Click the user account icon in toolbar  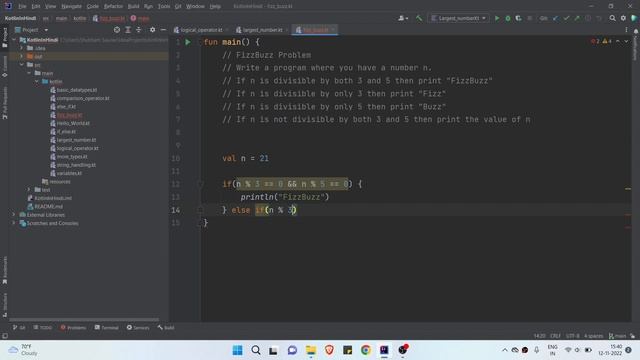pyautogui.click(x=402, y=18)
